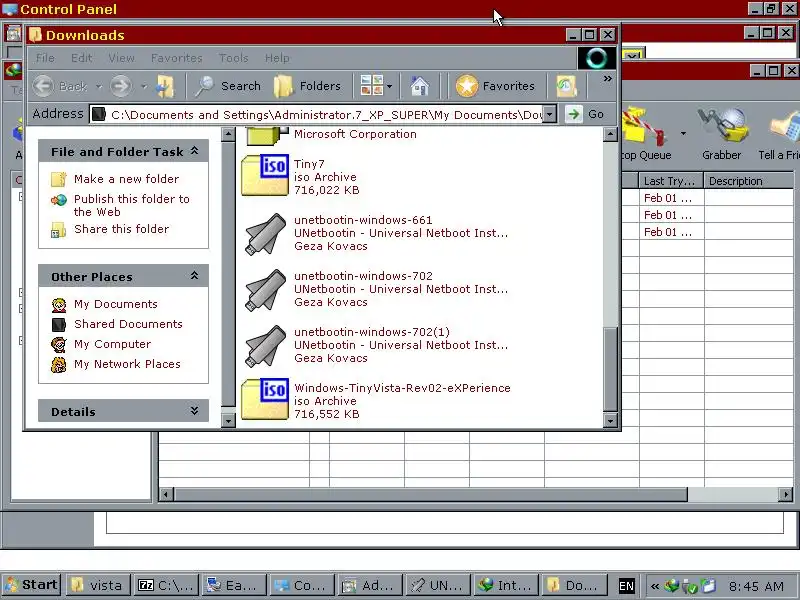Select the Tiny7 iso file icon
Screen dimensions: 800x600
(265, 176)
